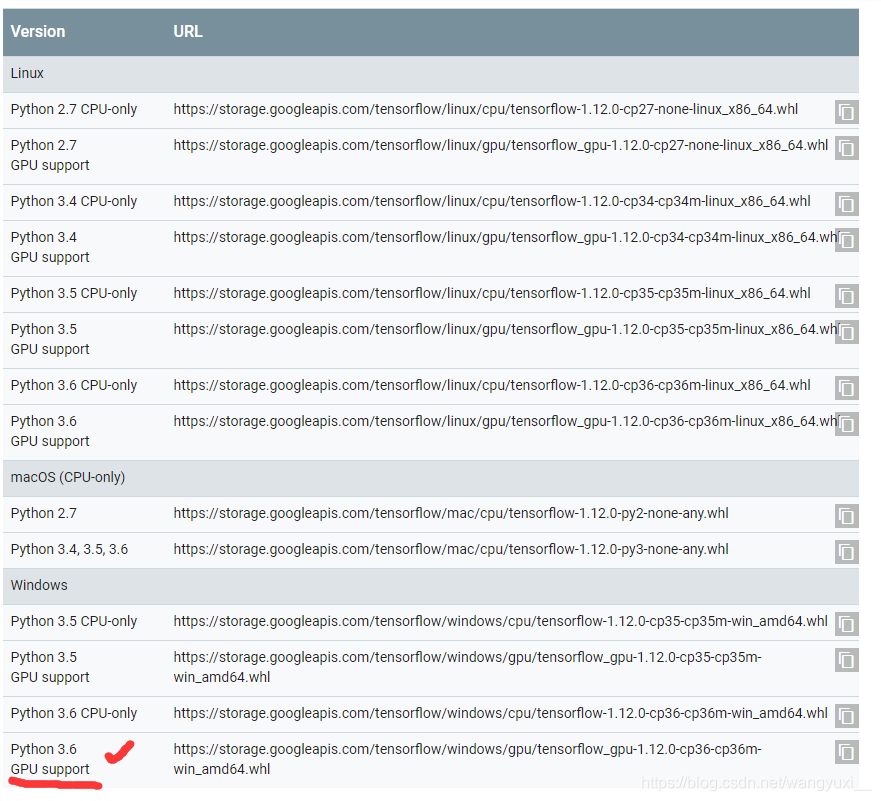Copy the Linux Python 3.4 GPU support URL
Viewport: 881px width, 801px height.
(846, 240)
